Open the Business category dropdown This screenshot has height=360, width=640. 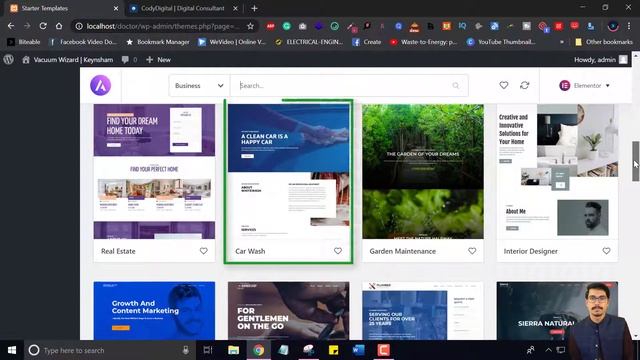199,85
